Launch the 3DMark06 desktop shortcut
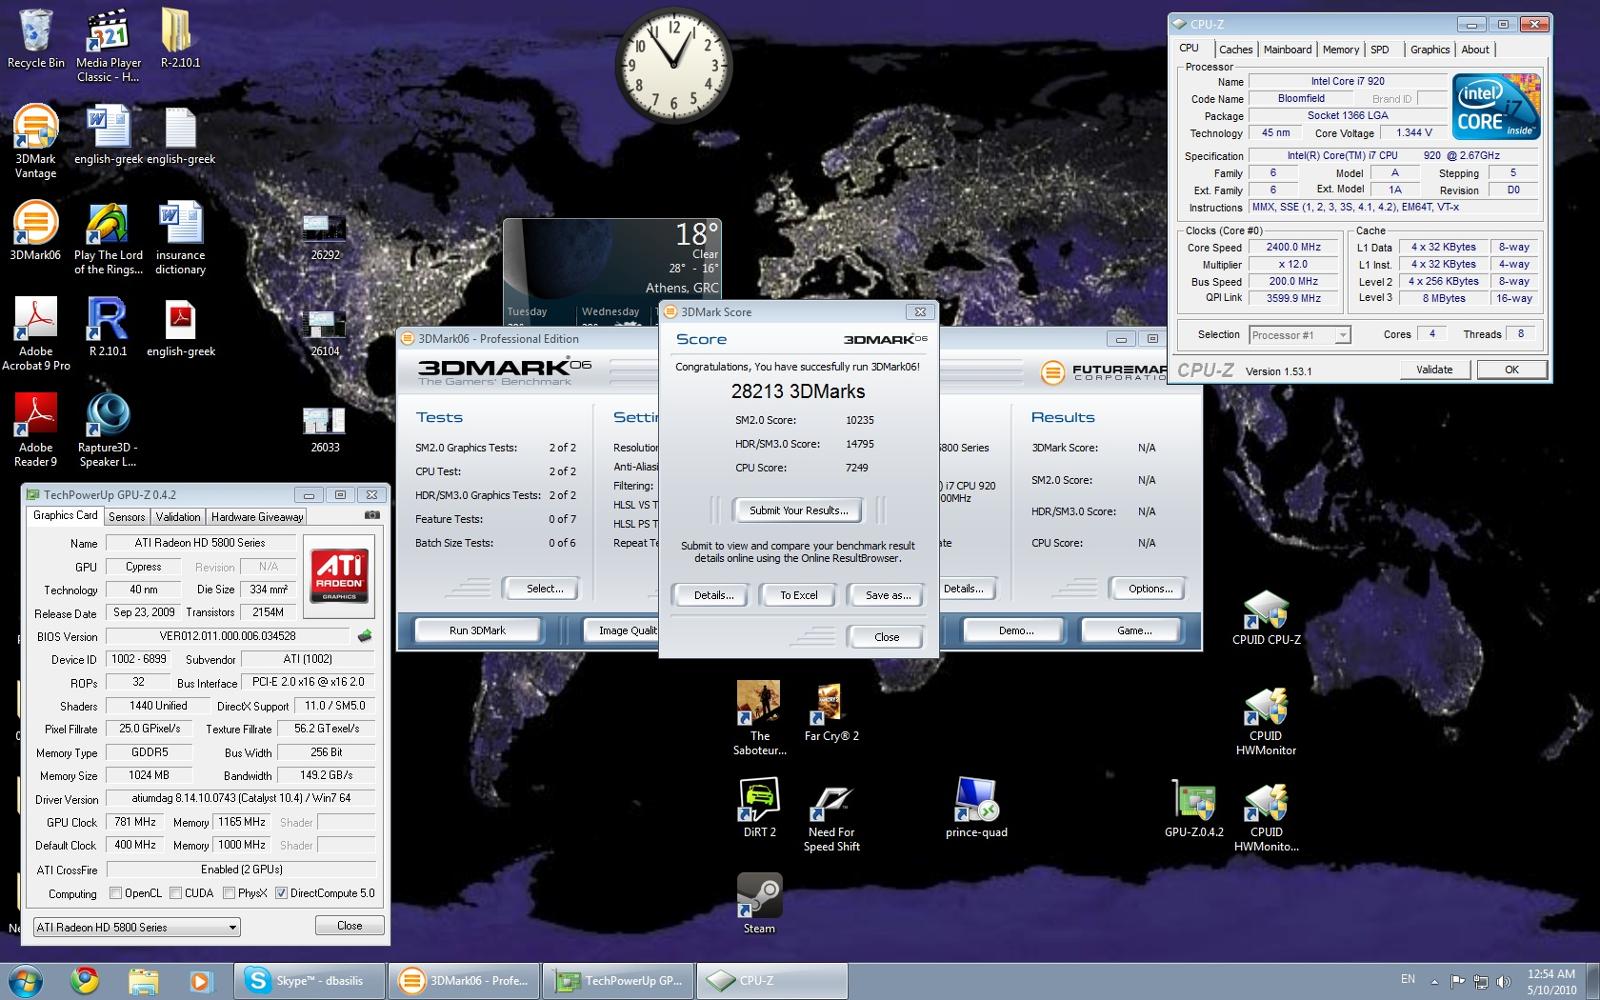 pyautogui.click(x=36, y=232)
